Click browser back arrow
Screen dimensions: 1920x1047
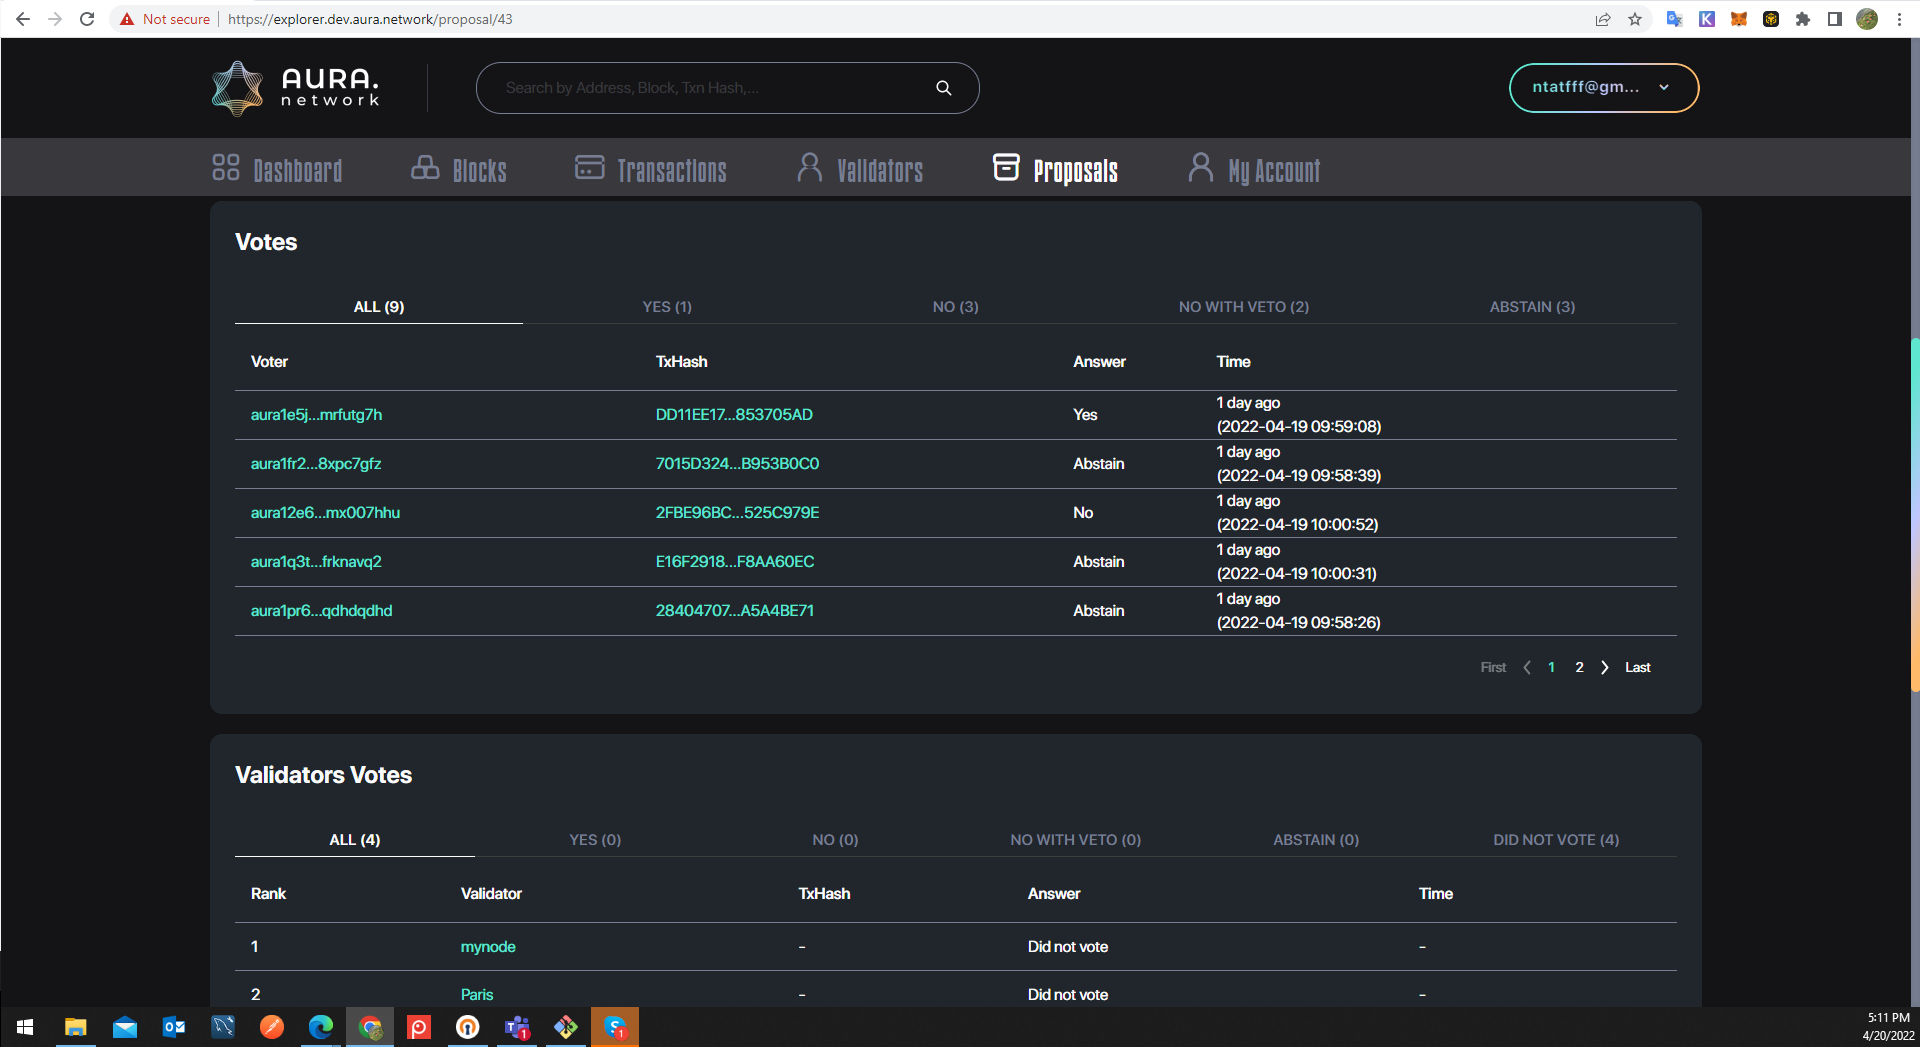click(22, 19)
